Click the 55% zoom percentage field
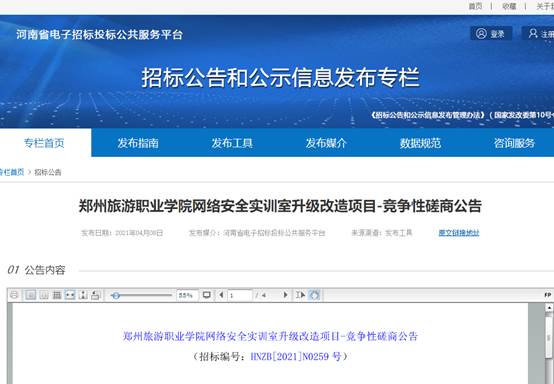The height and width of the screenshot is (384, 554). point(187,295)
